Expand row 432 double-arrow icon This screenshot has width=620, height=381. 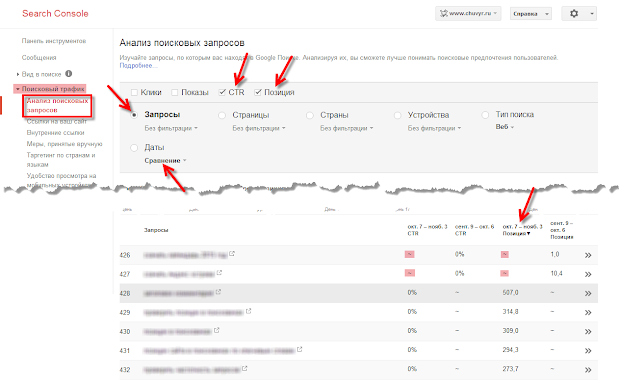[588, 370]
